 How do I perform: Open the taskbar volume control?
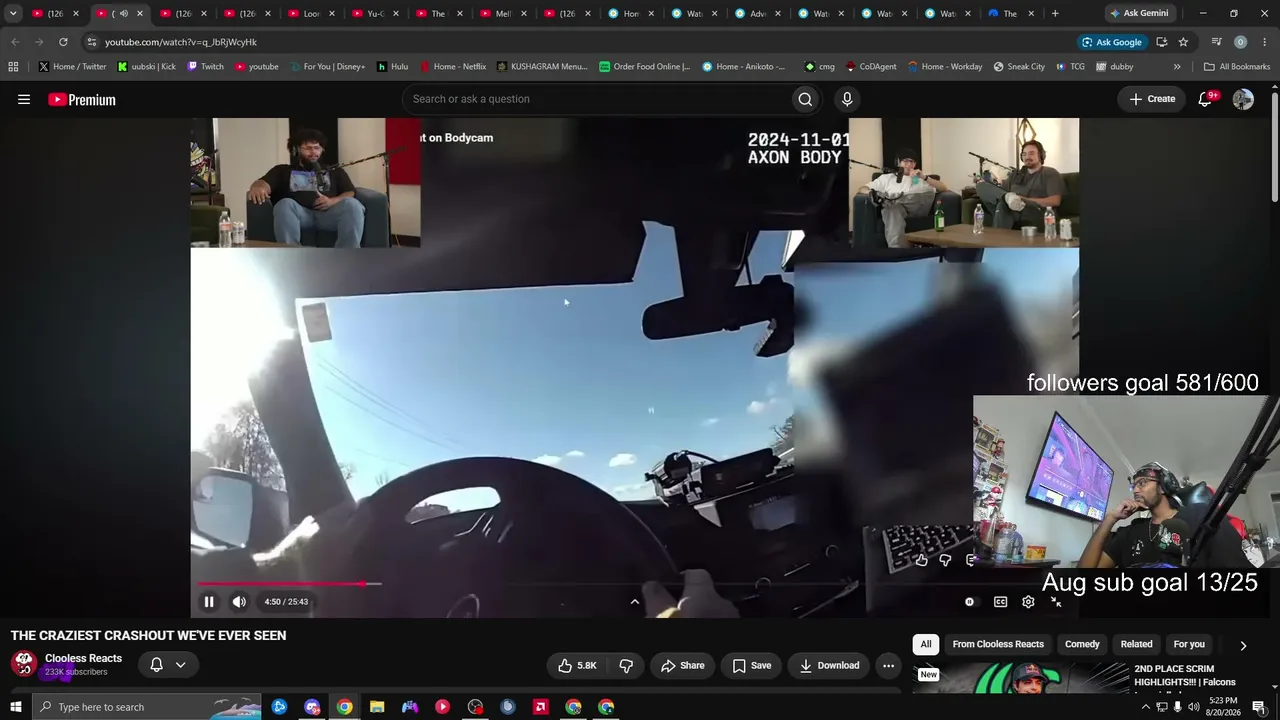(x=1193, y=707)
